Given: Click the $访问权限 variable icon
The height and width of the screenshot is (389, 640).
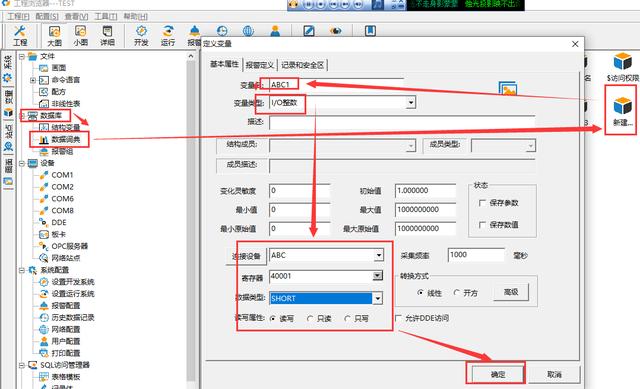Looking at the screenshot, I should point(622,67).
